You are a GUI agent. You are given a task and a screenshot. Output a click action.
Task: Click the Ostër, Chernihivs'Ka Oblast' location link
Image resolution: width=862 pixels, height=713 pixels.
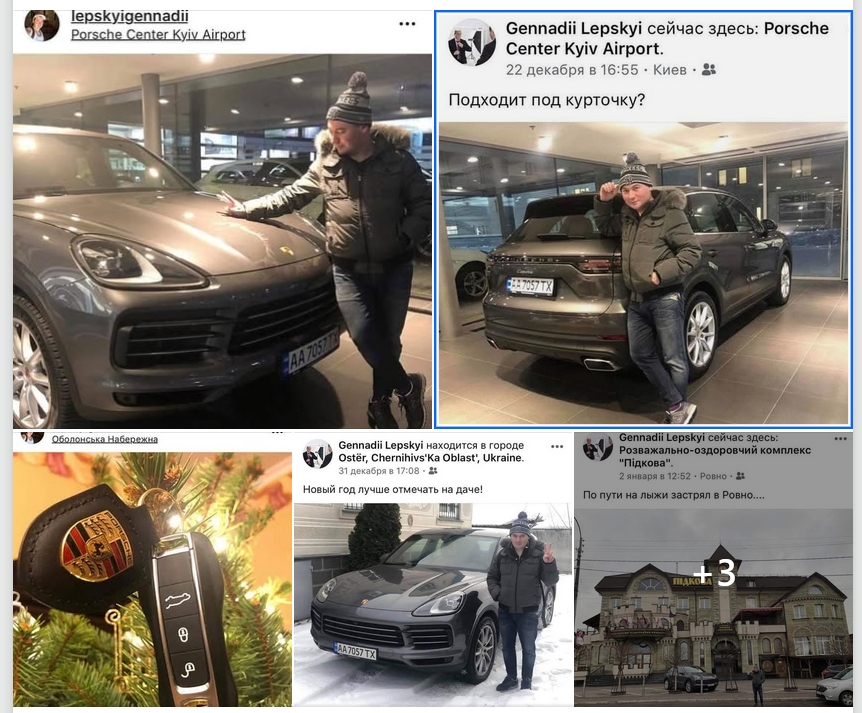point(431,457)
